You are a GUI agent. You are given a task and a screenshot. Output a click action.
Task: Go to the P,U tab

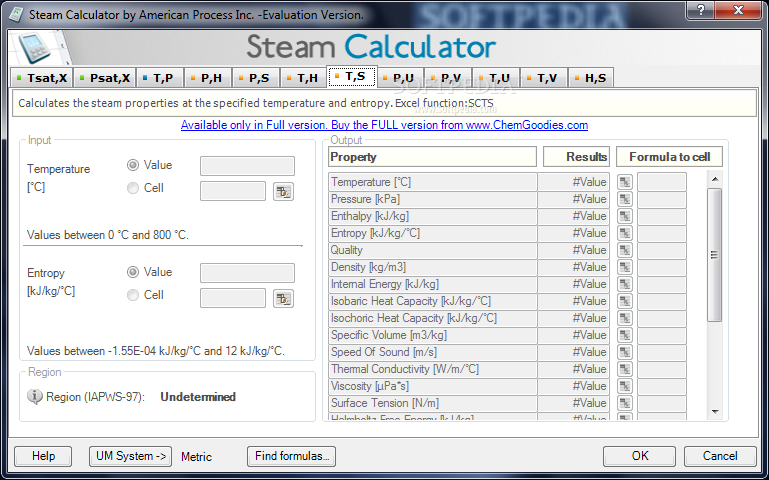(x=399, y=78)
